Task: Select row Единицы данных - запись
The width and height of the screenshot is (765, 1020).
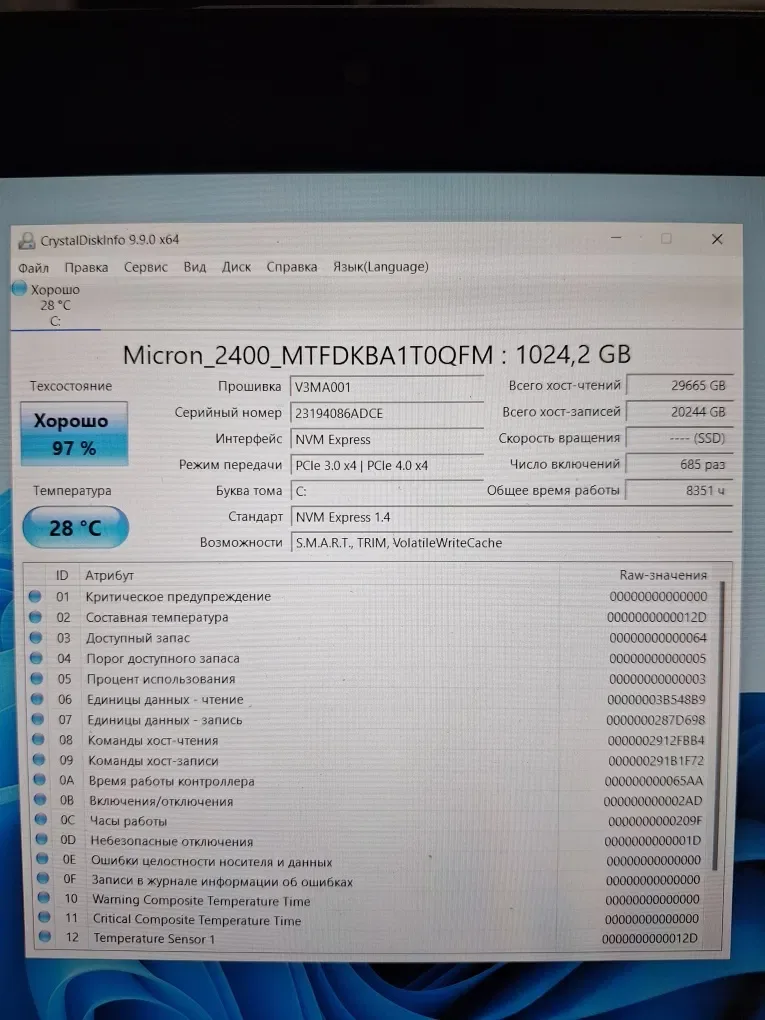Action: point(369,720)
